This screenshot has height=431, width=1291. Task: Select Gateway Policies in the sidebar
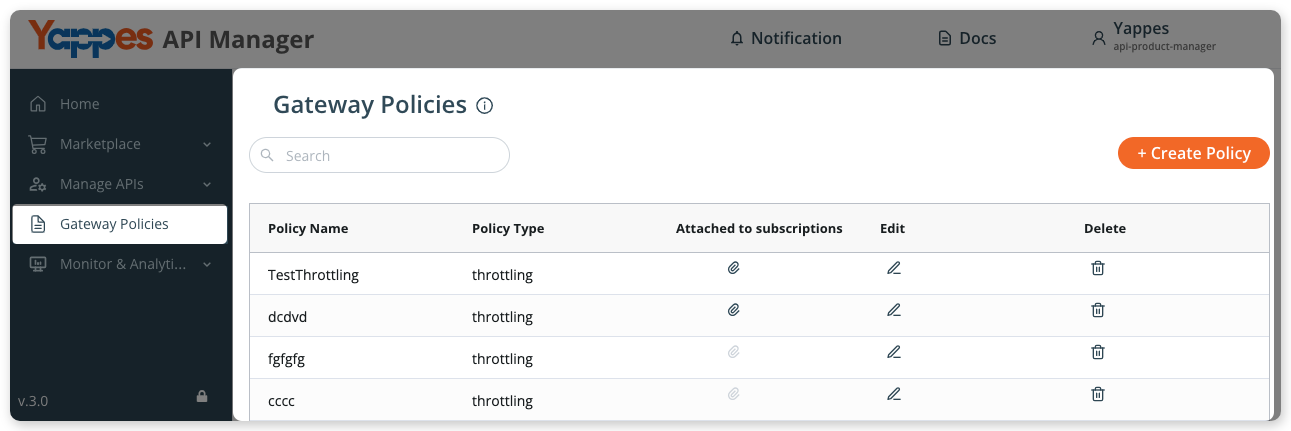click(x=114, y=224)
